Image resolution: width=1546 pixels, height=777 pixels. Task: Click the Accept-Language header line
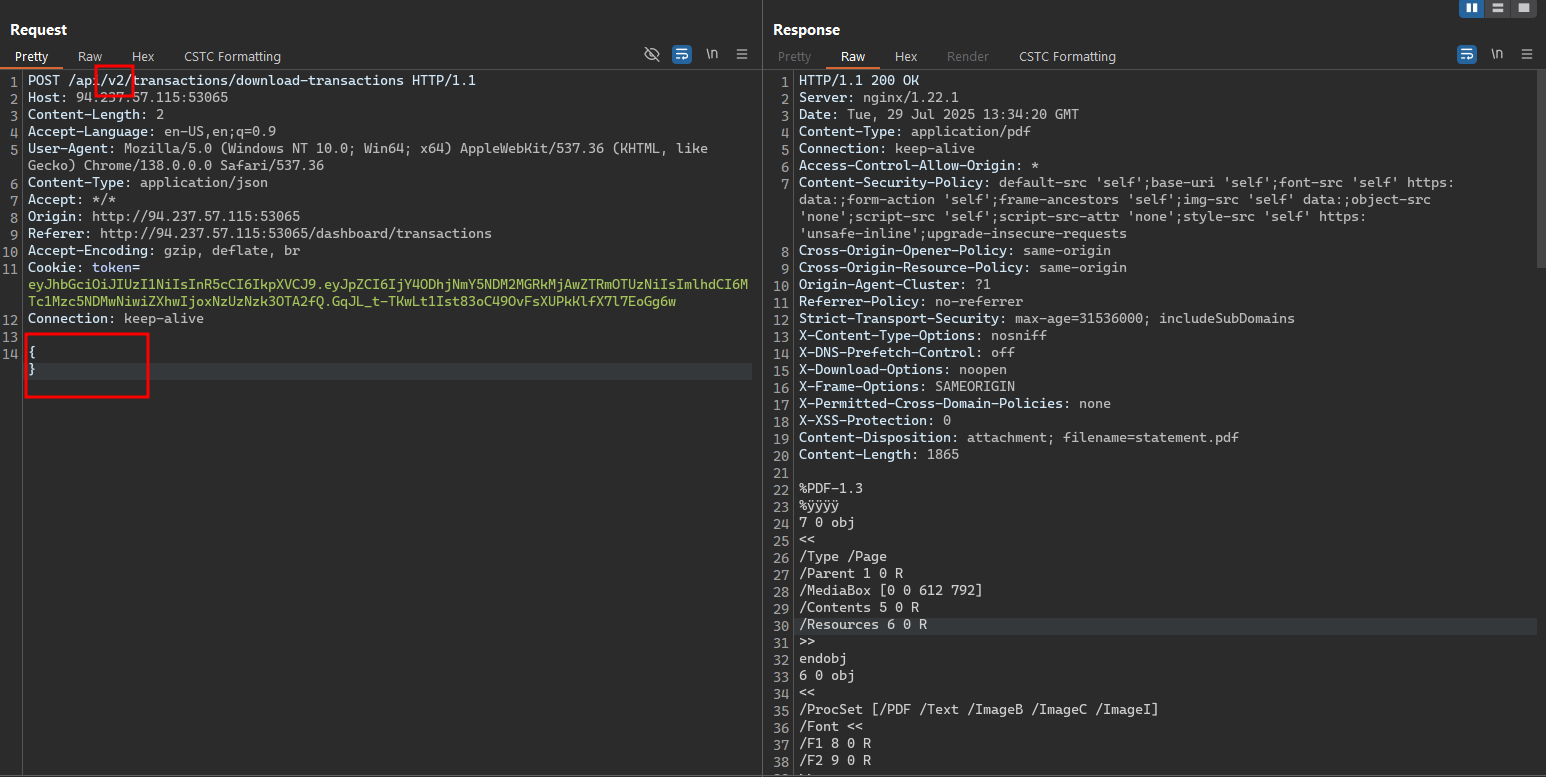(152, 131)
